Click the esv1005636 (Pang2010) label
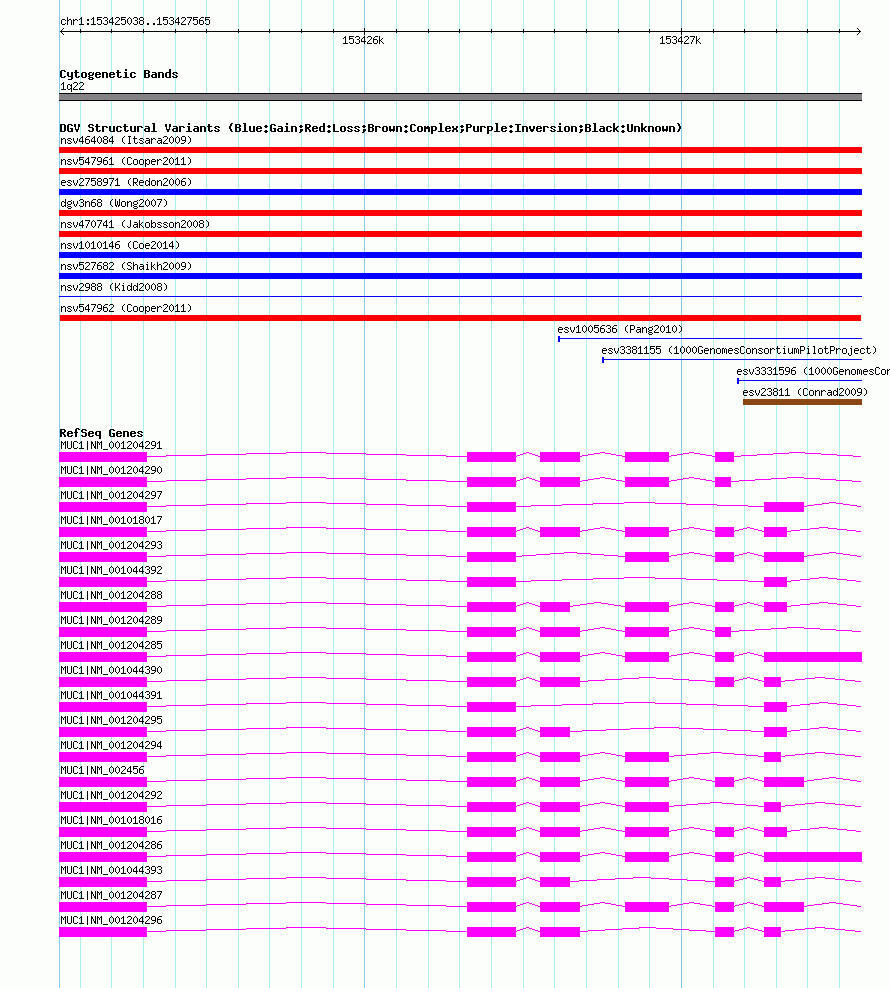Image resolution: width=890 pixels, height=988 pixels. [620, 329]
